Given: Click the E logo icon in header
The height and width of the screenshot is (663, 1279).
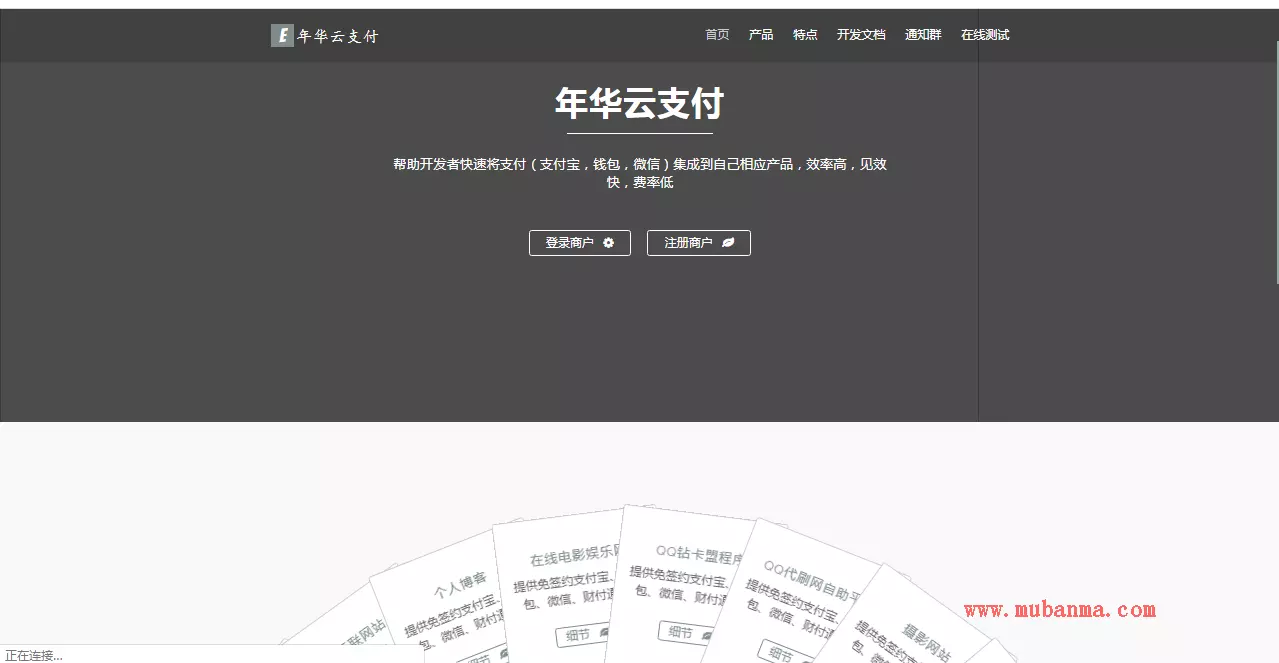Looking at the screenshot, I should point(282,36).
